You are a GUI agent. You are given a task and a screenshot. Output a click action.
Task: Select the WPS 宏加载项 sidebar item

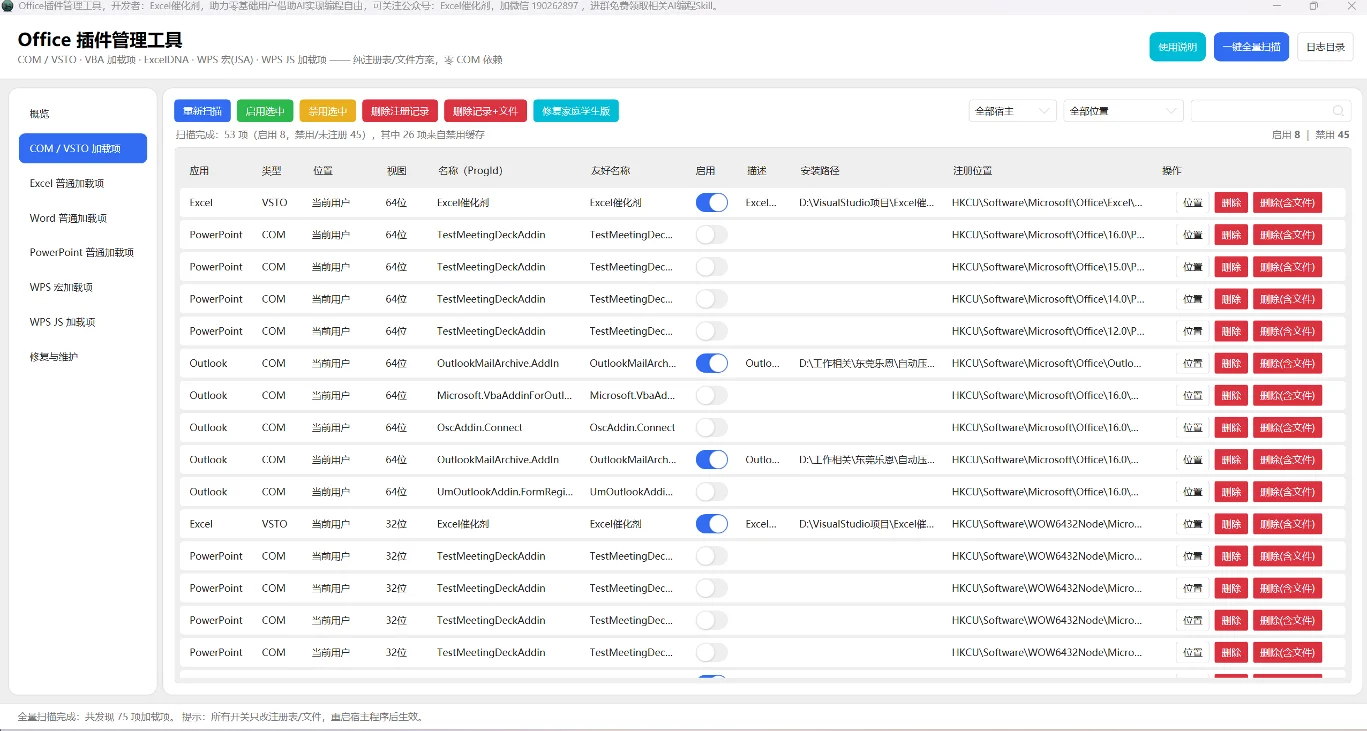point(83,288)
